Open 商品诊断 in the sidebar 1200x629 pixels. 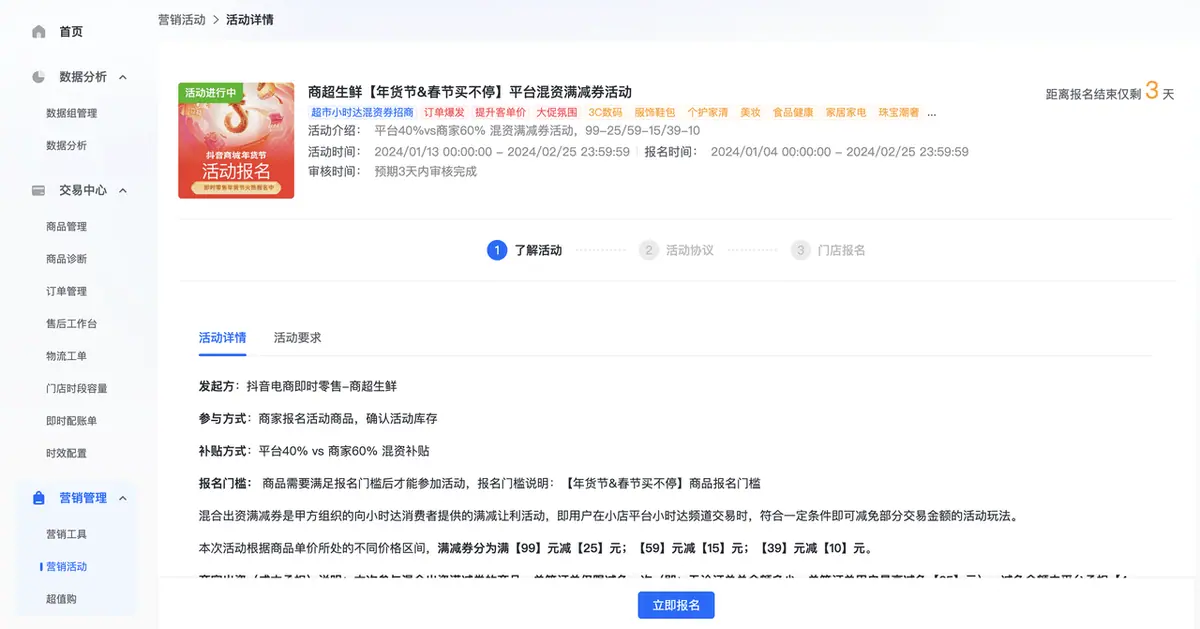click(x=66, y=259)
